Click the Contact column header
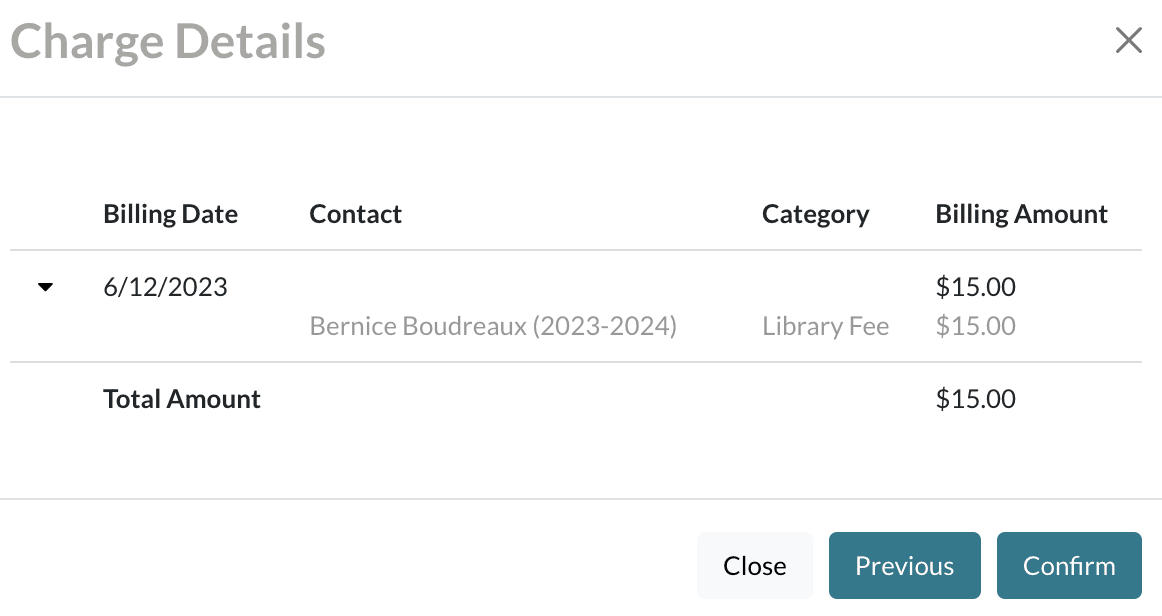 tap(355, 214)
